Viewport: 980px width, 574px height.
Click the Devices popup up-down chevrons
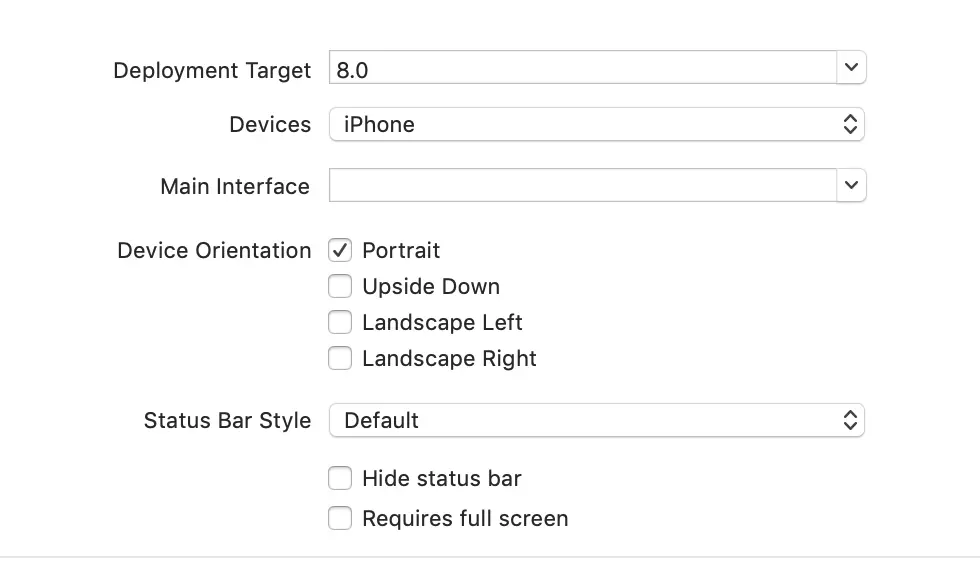tap(850, 125)
